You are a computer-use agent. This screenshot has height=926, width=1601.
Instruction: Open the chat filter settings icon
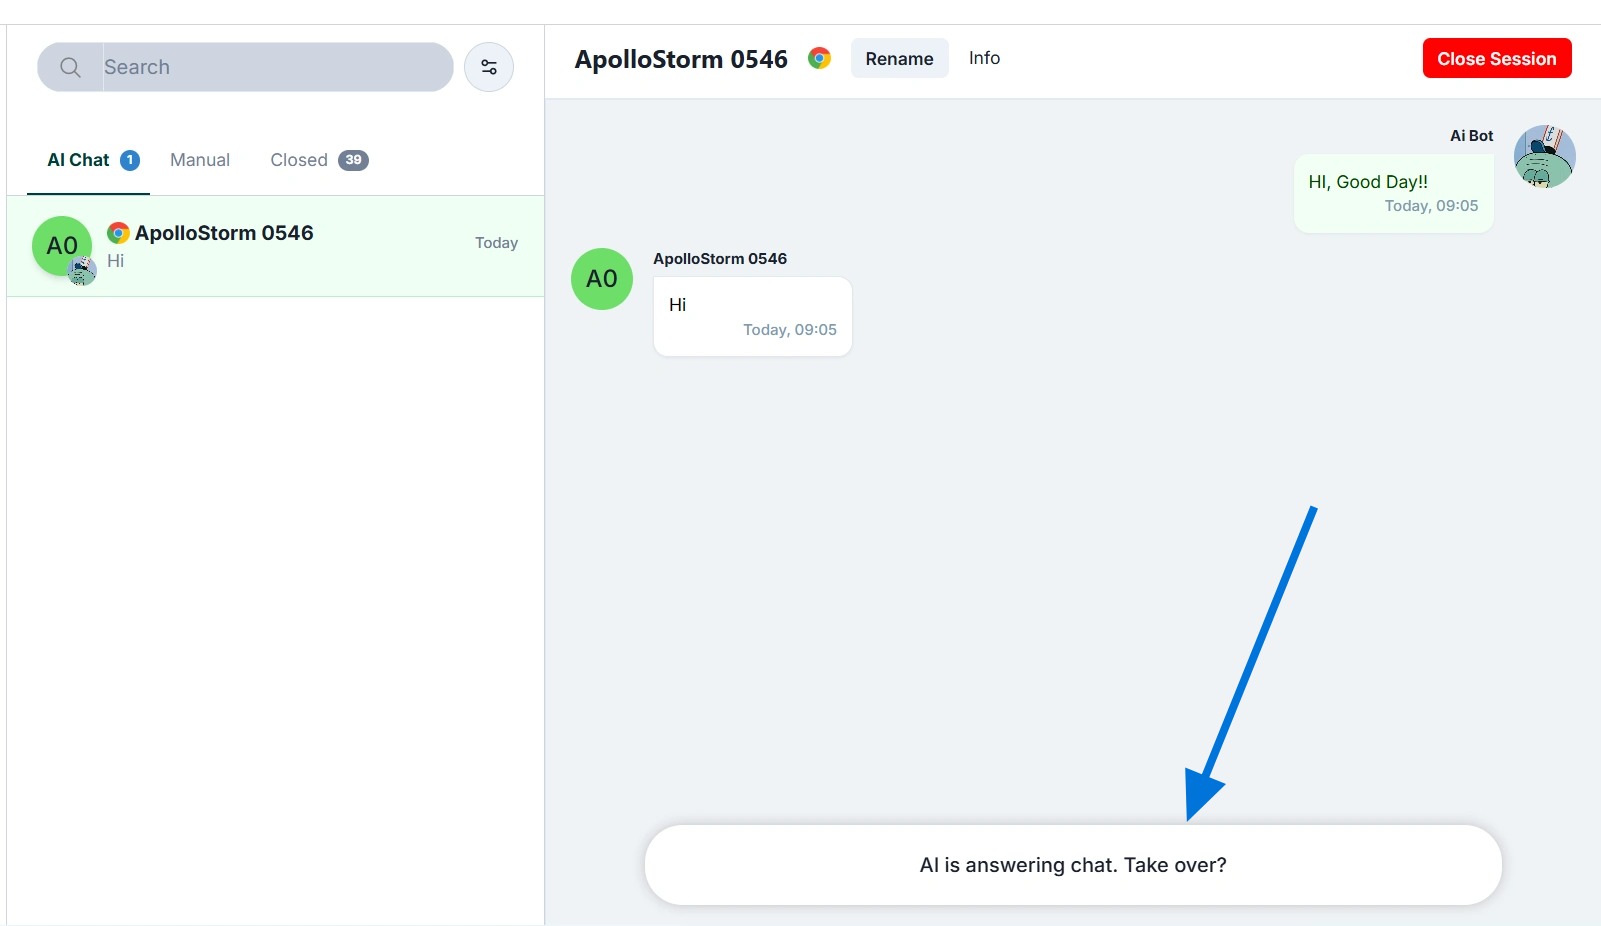489,67
